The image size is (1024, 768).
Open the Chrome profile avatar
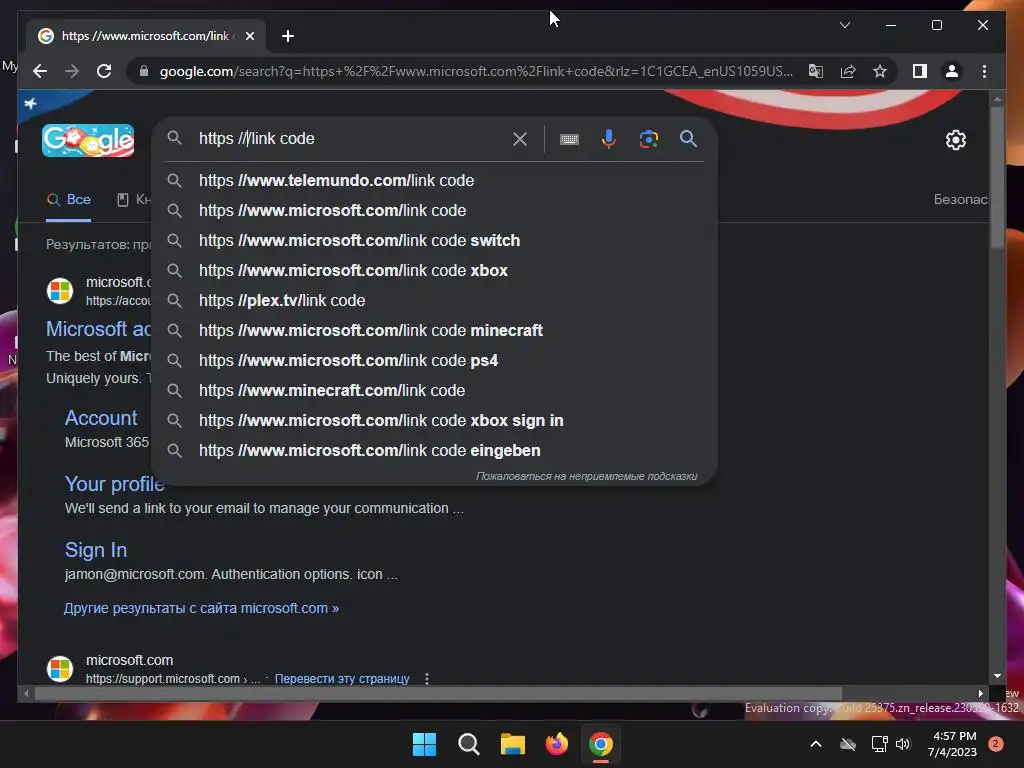(x=952, y=71)
